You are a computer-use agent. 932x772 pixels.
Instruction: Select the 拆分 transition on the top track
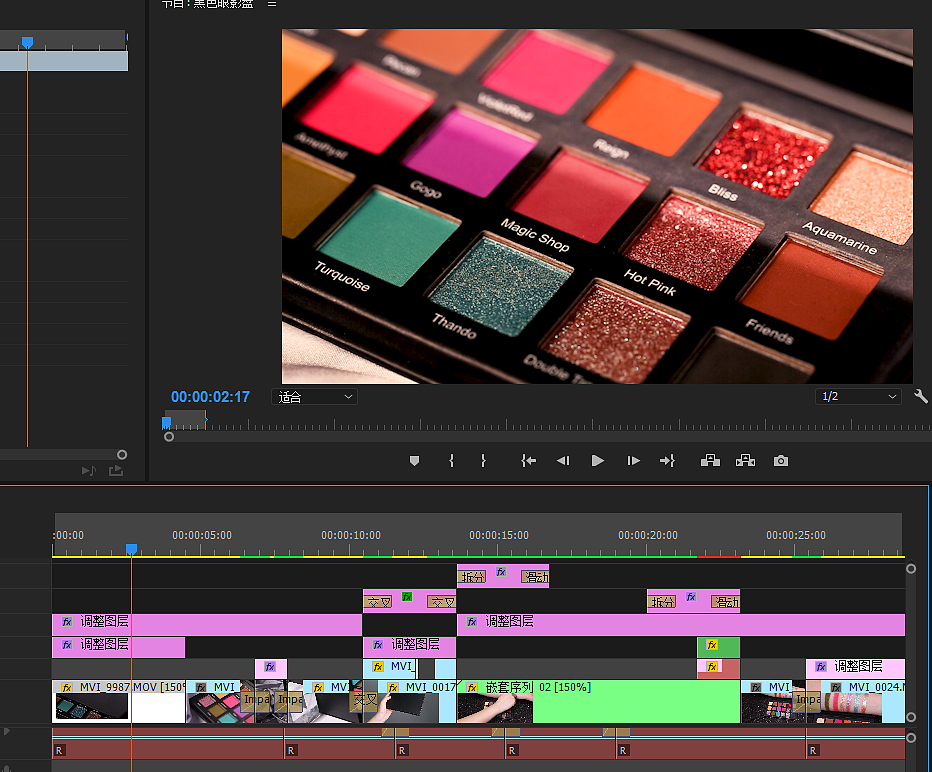pyautogui.click(x=473, y=576)
